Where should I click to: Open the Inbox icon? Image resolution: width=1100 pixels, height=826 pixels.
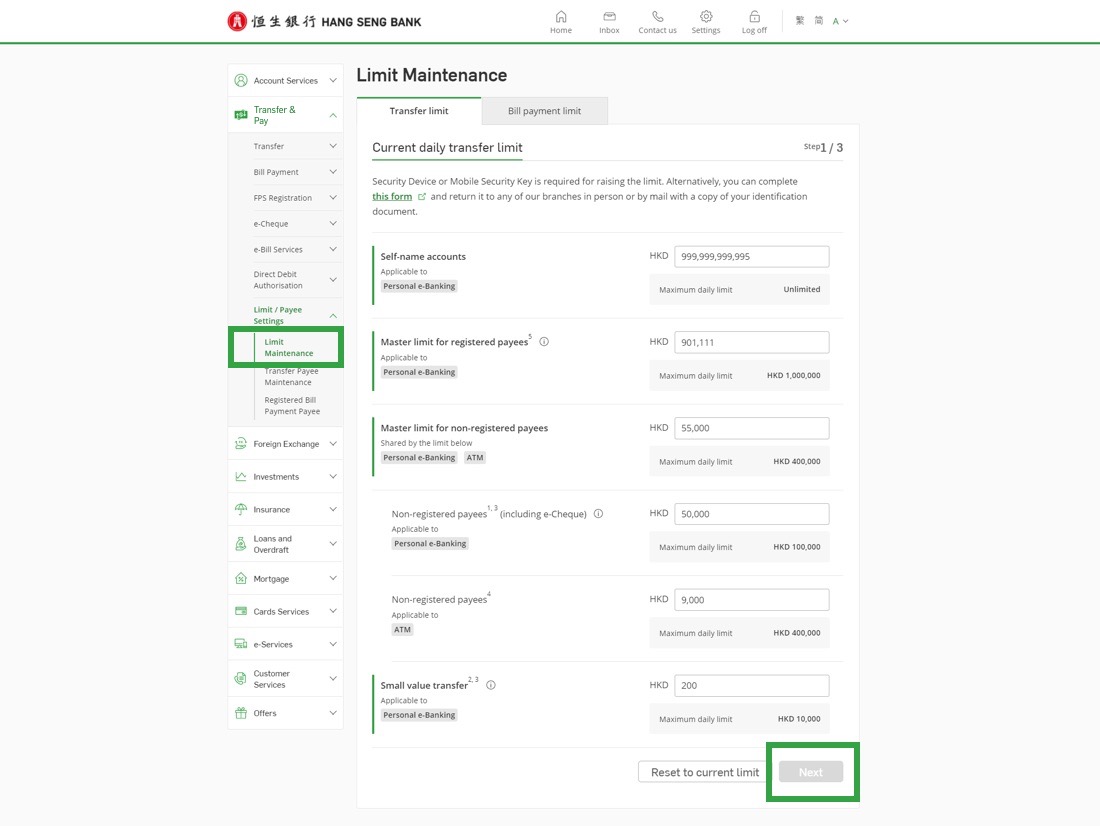(609, 17)
